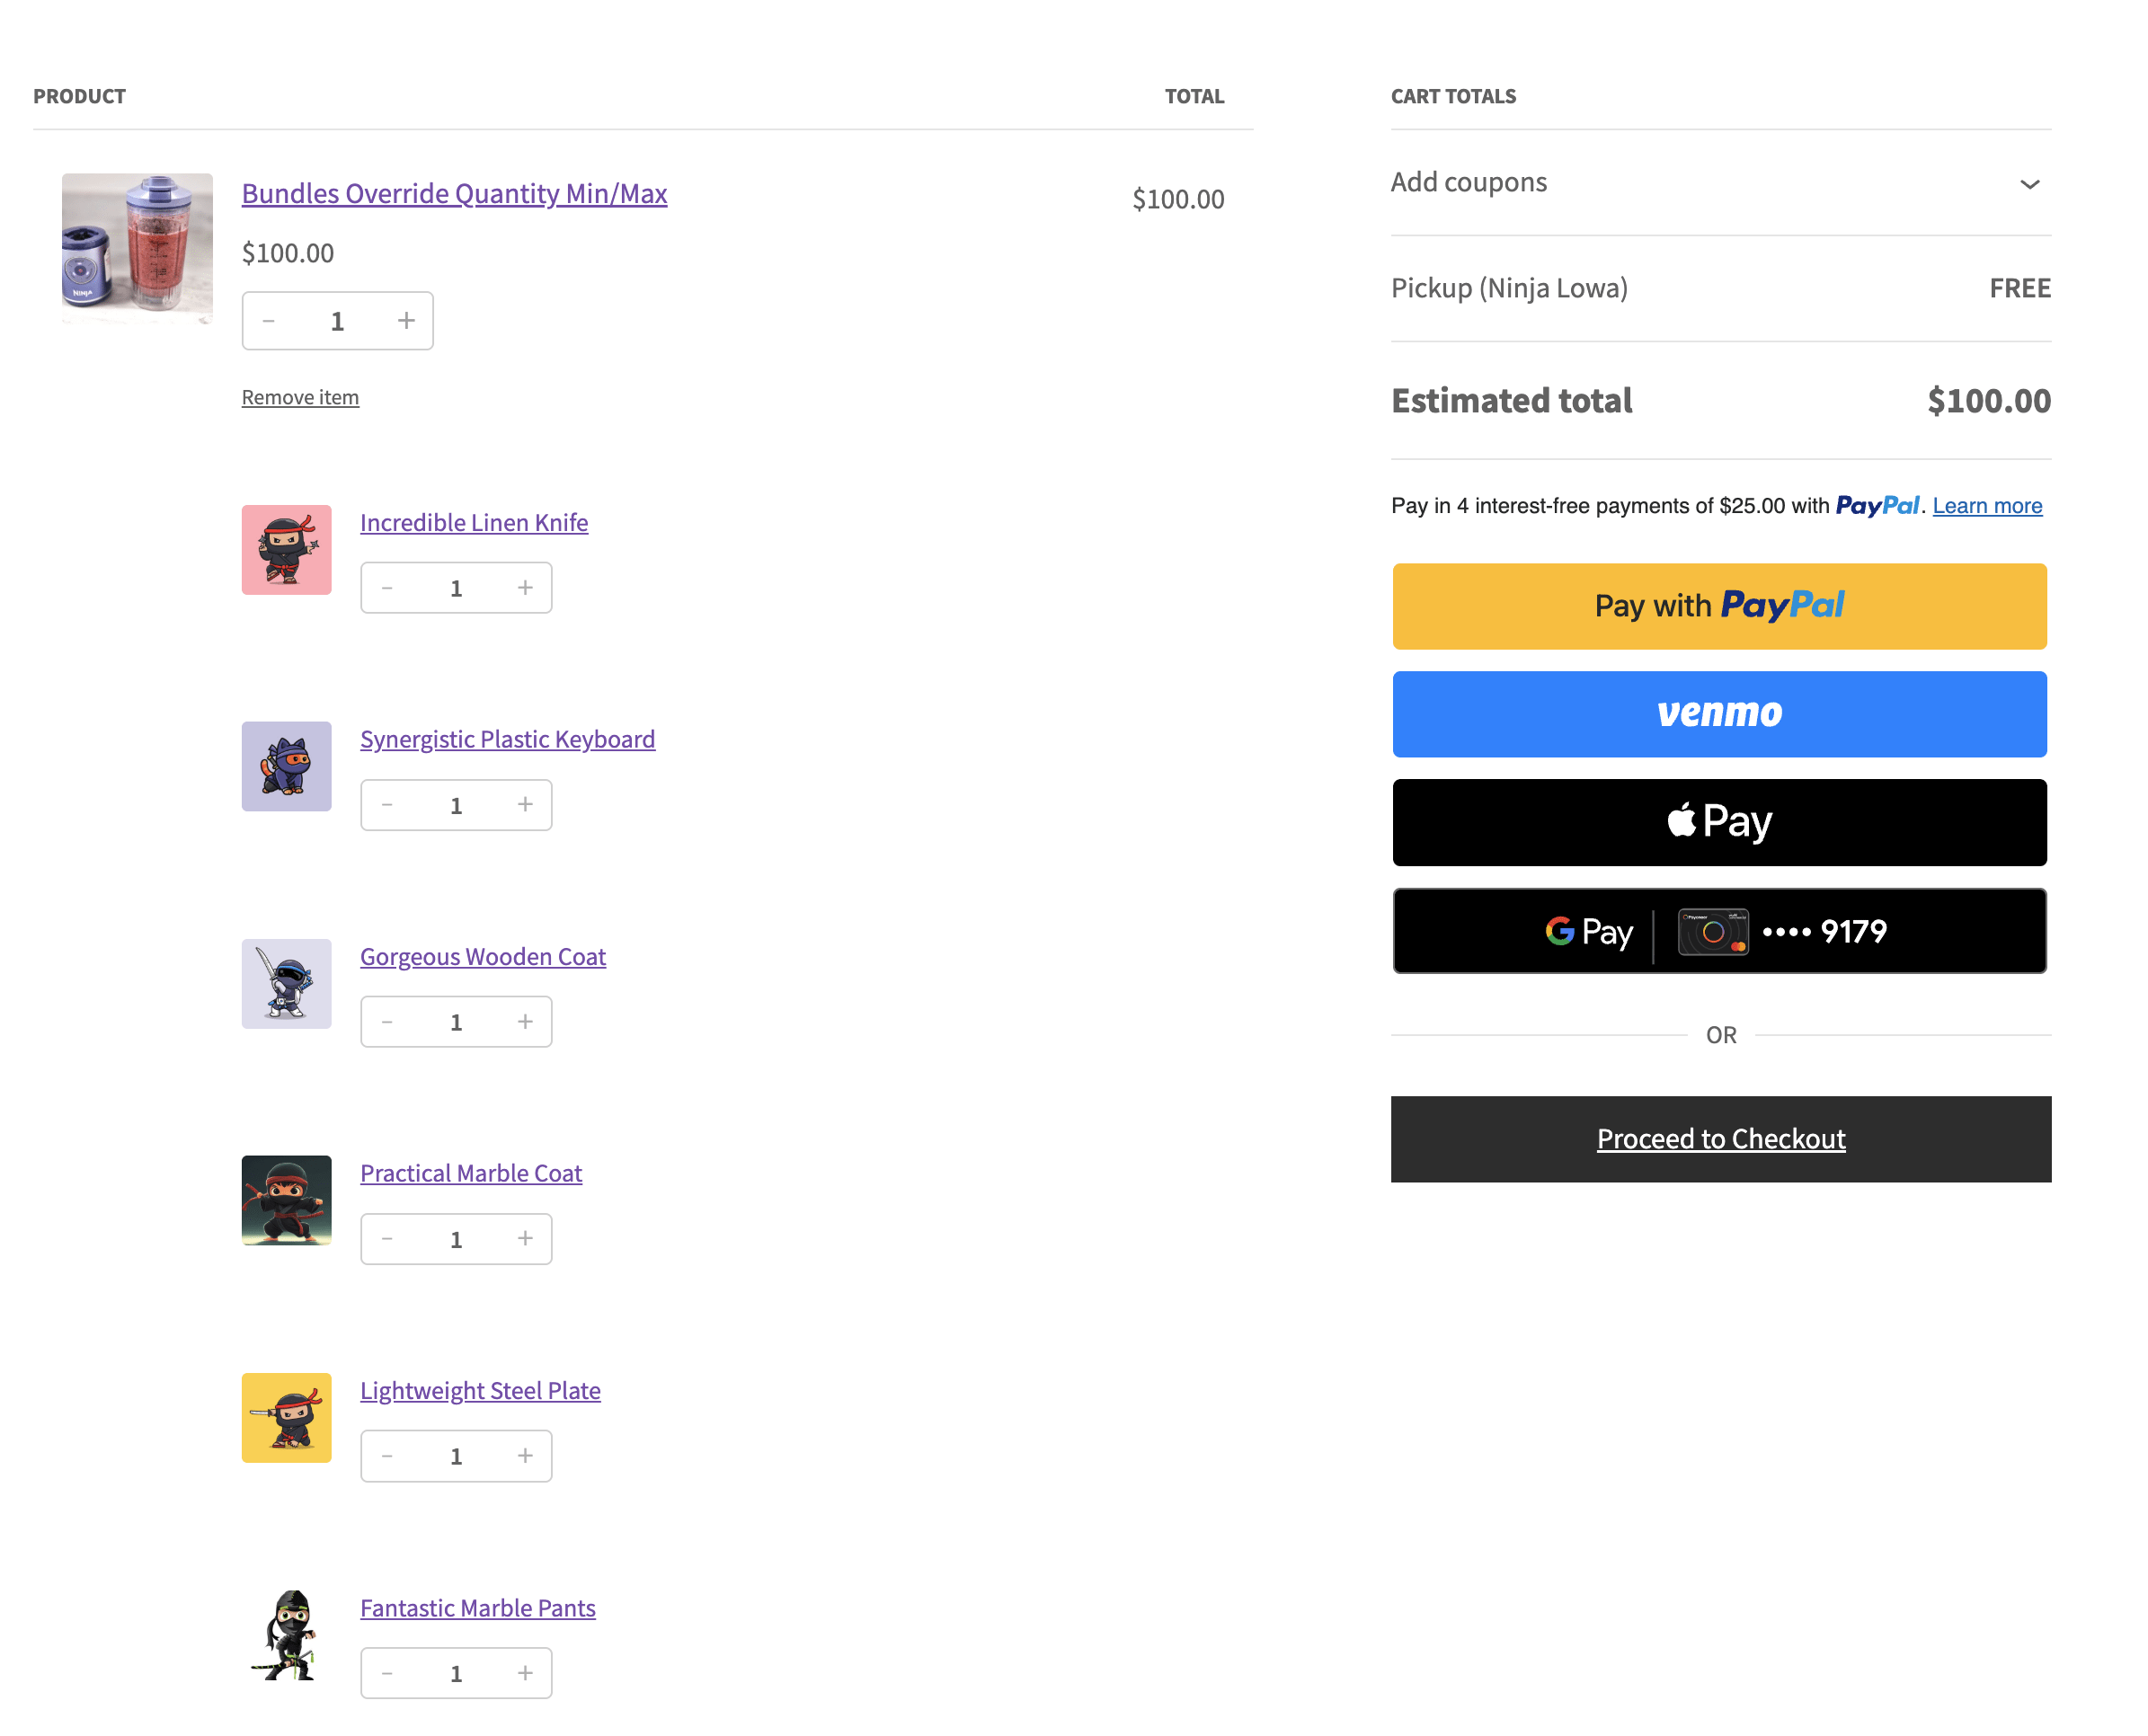Decrease Synergistic Plastic Keyboard quantity
This screenshot has height=1736, width=2148.
tap(387, 805)
